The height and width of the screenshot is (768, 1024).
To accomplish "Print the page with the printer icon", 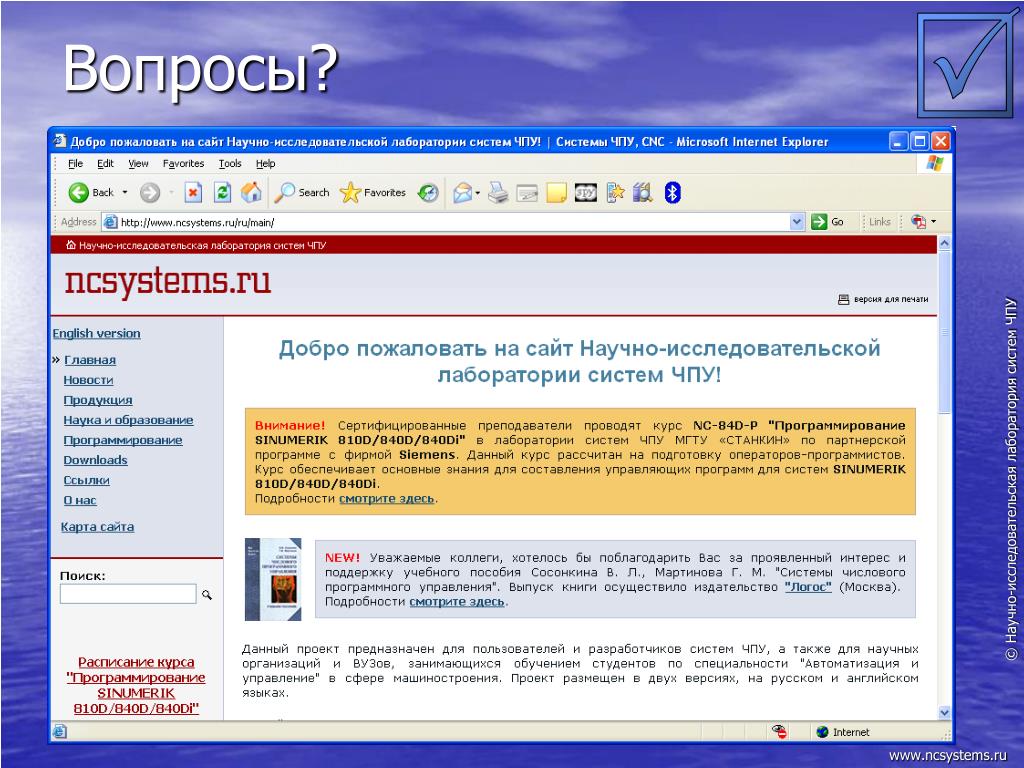I will point(498,193).
